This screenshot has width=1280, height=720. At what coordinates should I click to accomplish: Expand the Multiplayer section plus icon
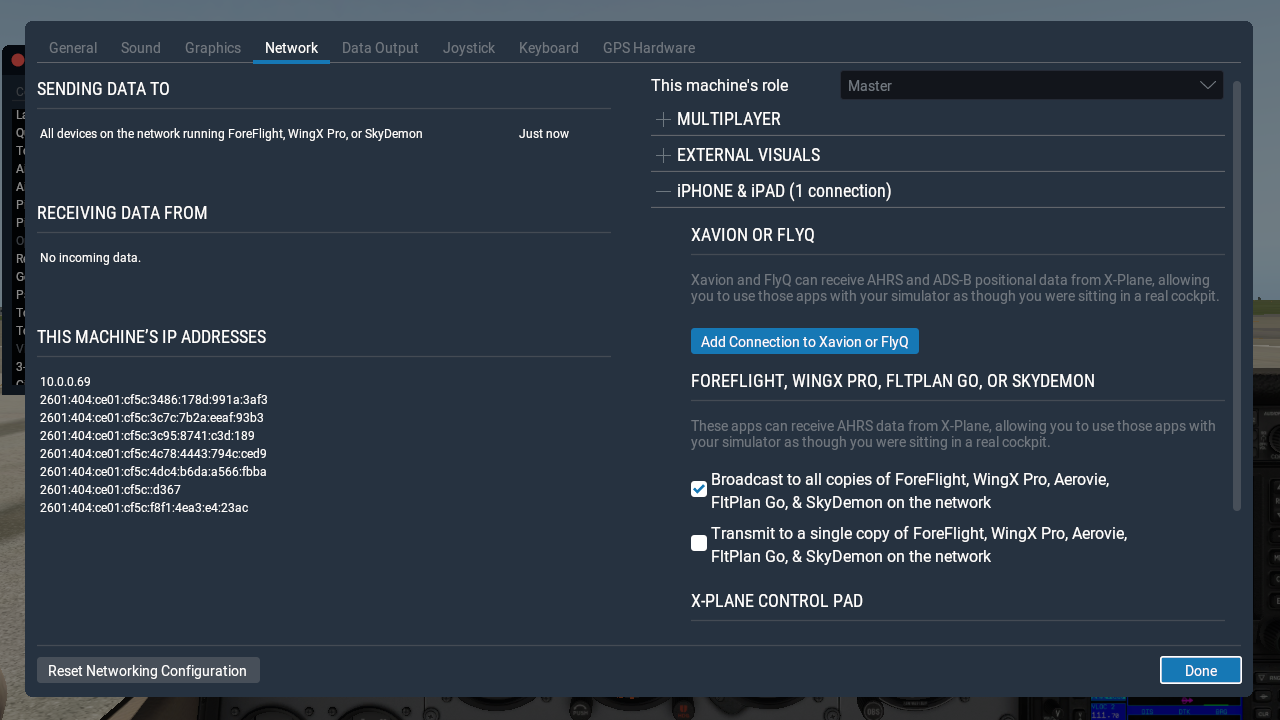pos(663,120)
